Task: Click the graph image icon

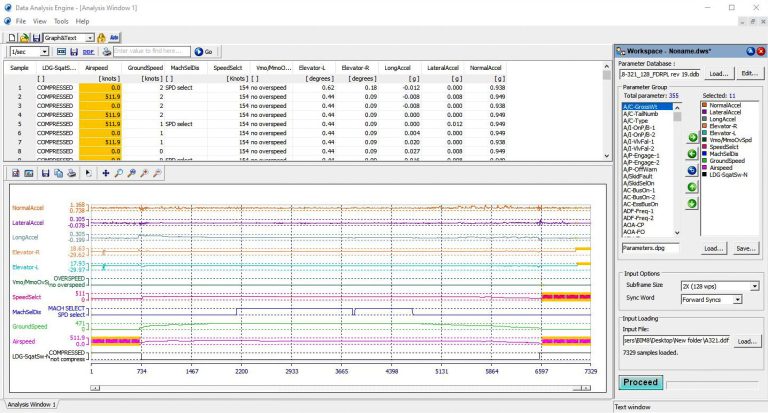Action: pos(29,173)
